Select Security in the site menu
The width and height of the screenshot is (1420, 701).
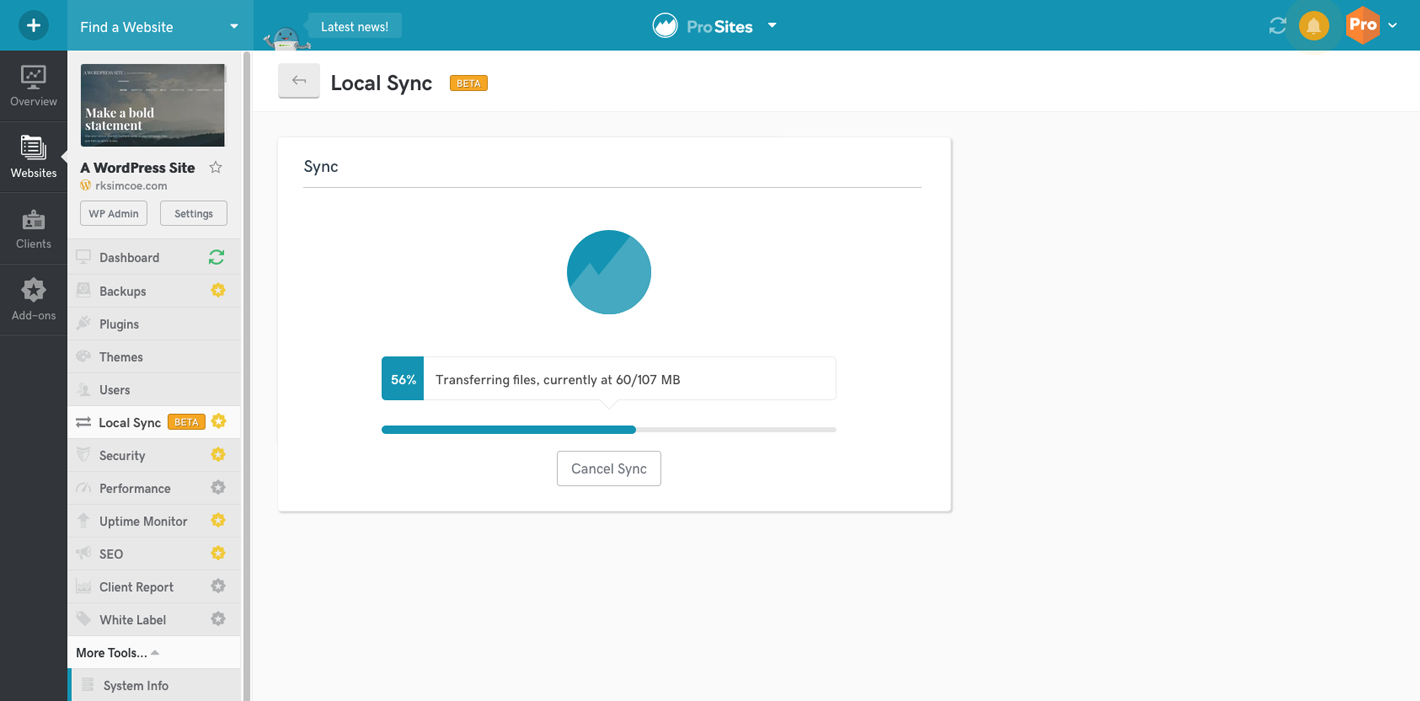[x=122, y=456]
